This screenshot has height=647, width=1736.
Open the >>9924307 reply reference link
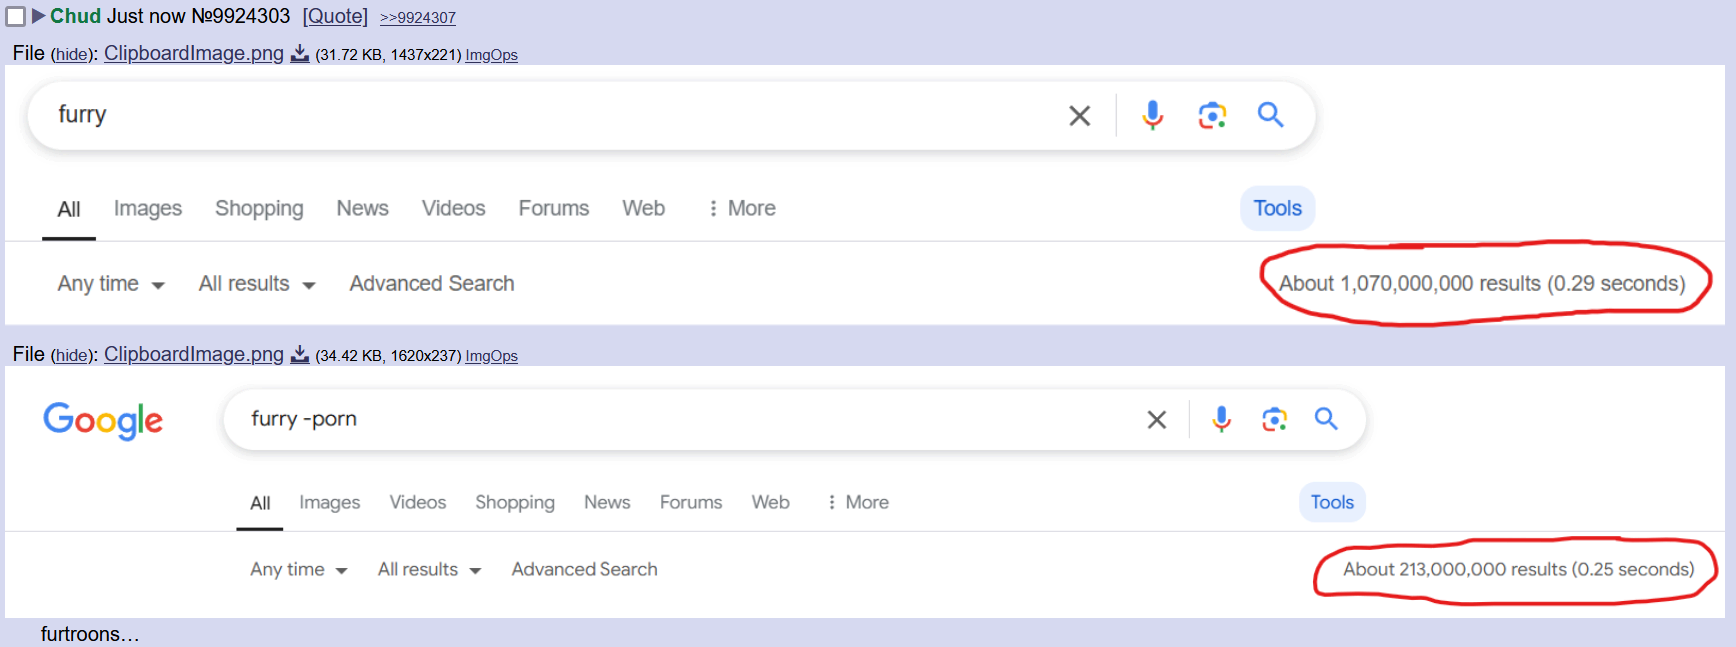pyautogui.click(x=418, y=18)
